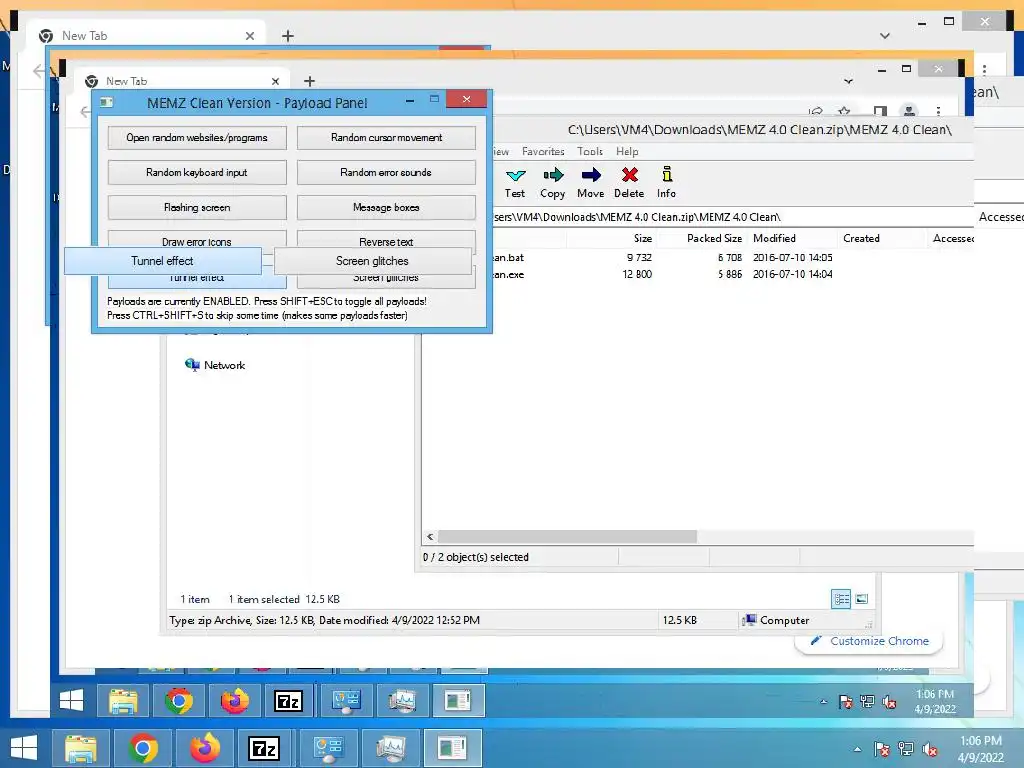The width and height of the screenshot is (1024, 768).
Task: Close the inner Chrome window's New Tab tab
Action: pos(276,82)
